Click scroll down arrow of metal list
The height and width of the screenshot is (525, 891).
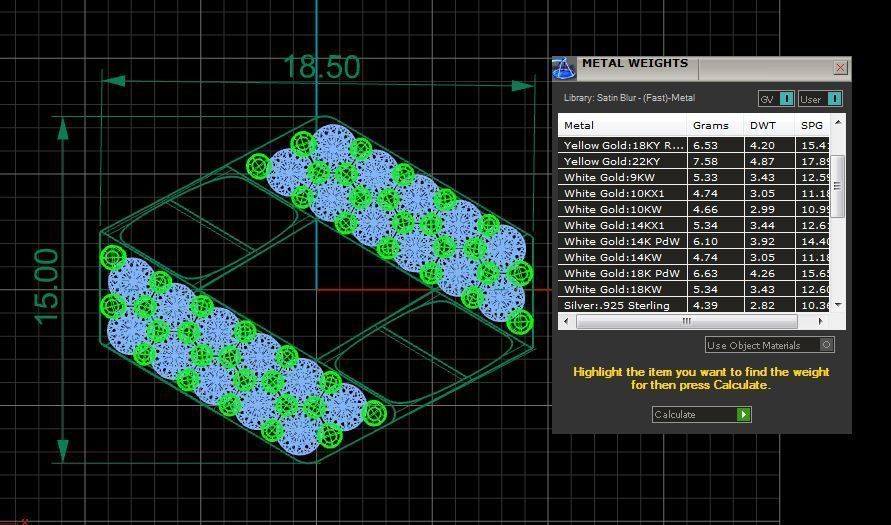coord(837,306)
